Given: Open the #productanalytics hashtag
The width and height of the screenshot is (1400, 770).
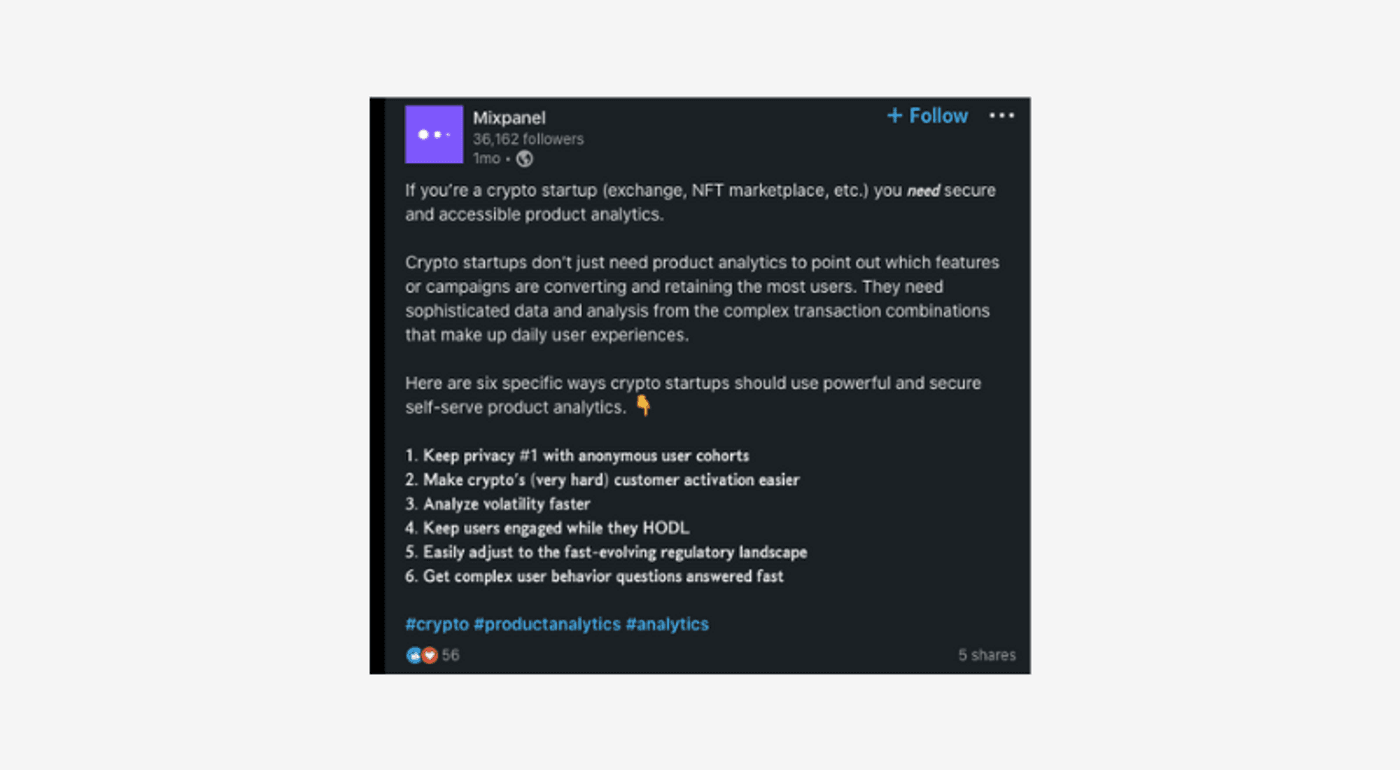Looking at the screenshot, I should click(547, 624).
